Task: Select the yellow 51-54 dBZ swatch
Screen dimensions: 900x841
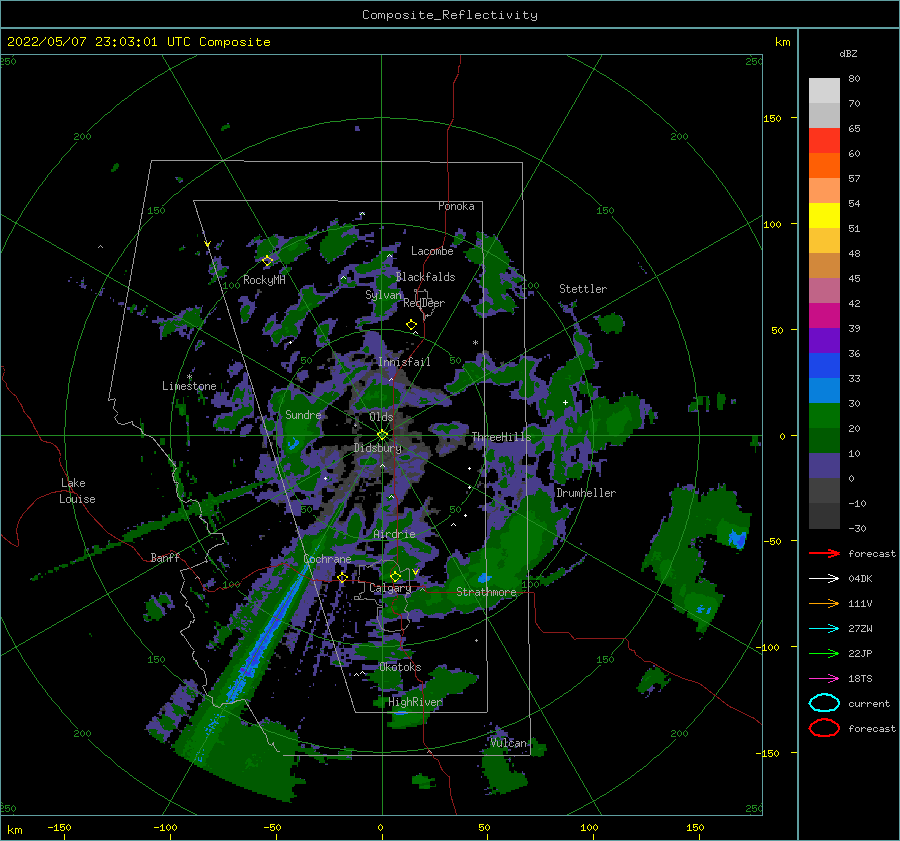Action: coord(824,215)
